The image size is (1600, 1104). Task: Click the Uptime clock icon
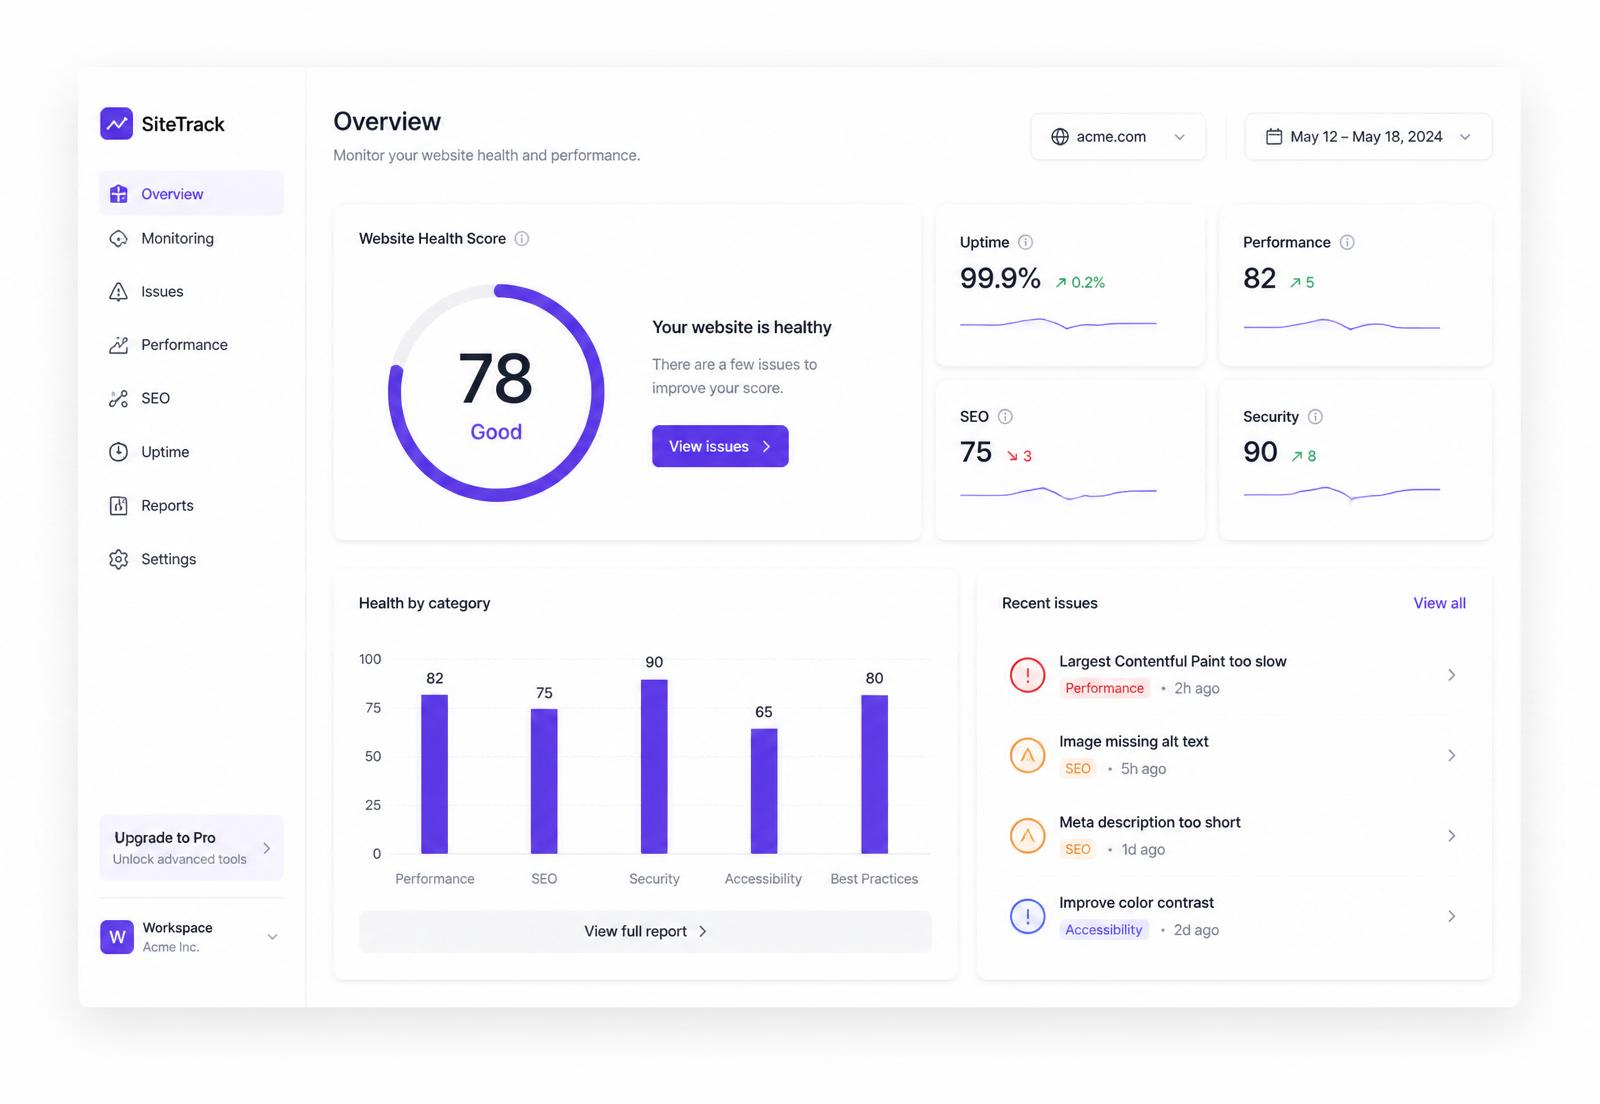tap(118, 452)
